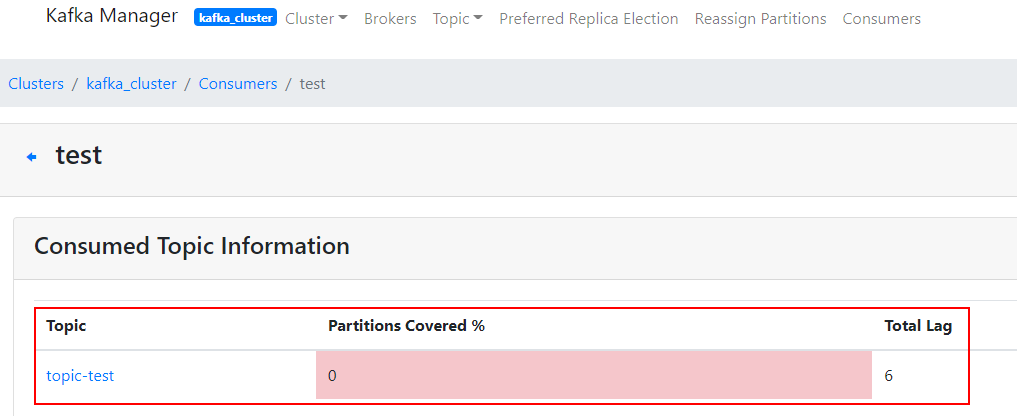Click the Kafka Manager brand title
Image resolution: width=1017 pixels, height=416 pixels.
click(112, 17)
